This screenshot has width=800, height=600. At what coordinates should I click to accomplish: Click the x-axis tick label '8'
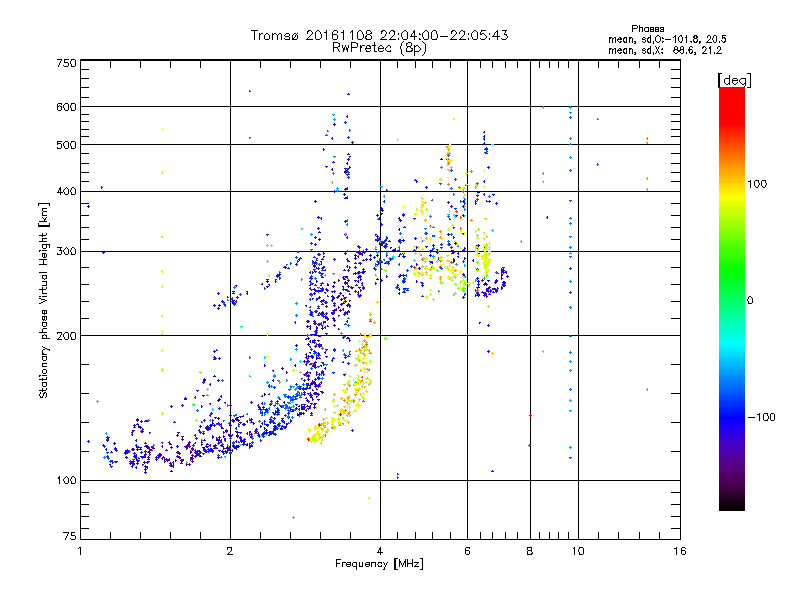click(x=530, y=551)
